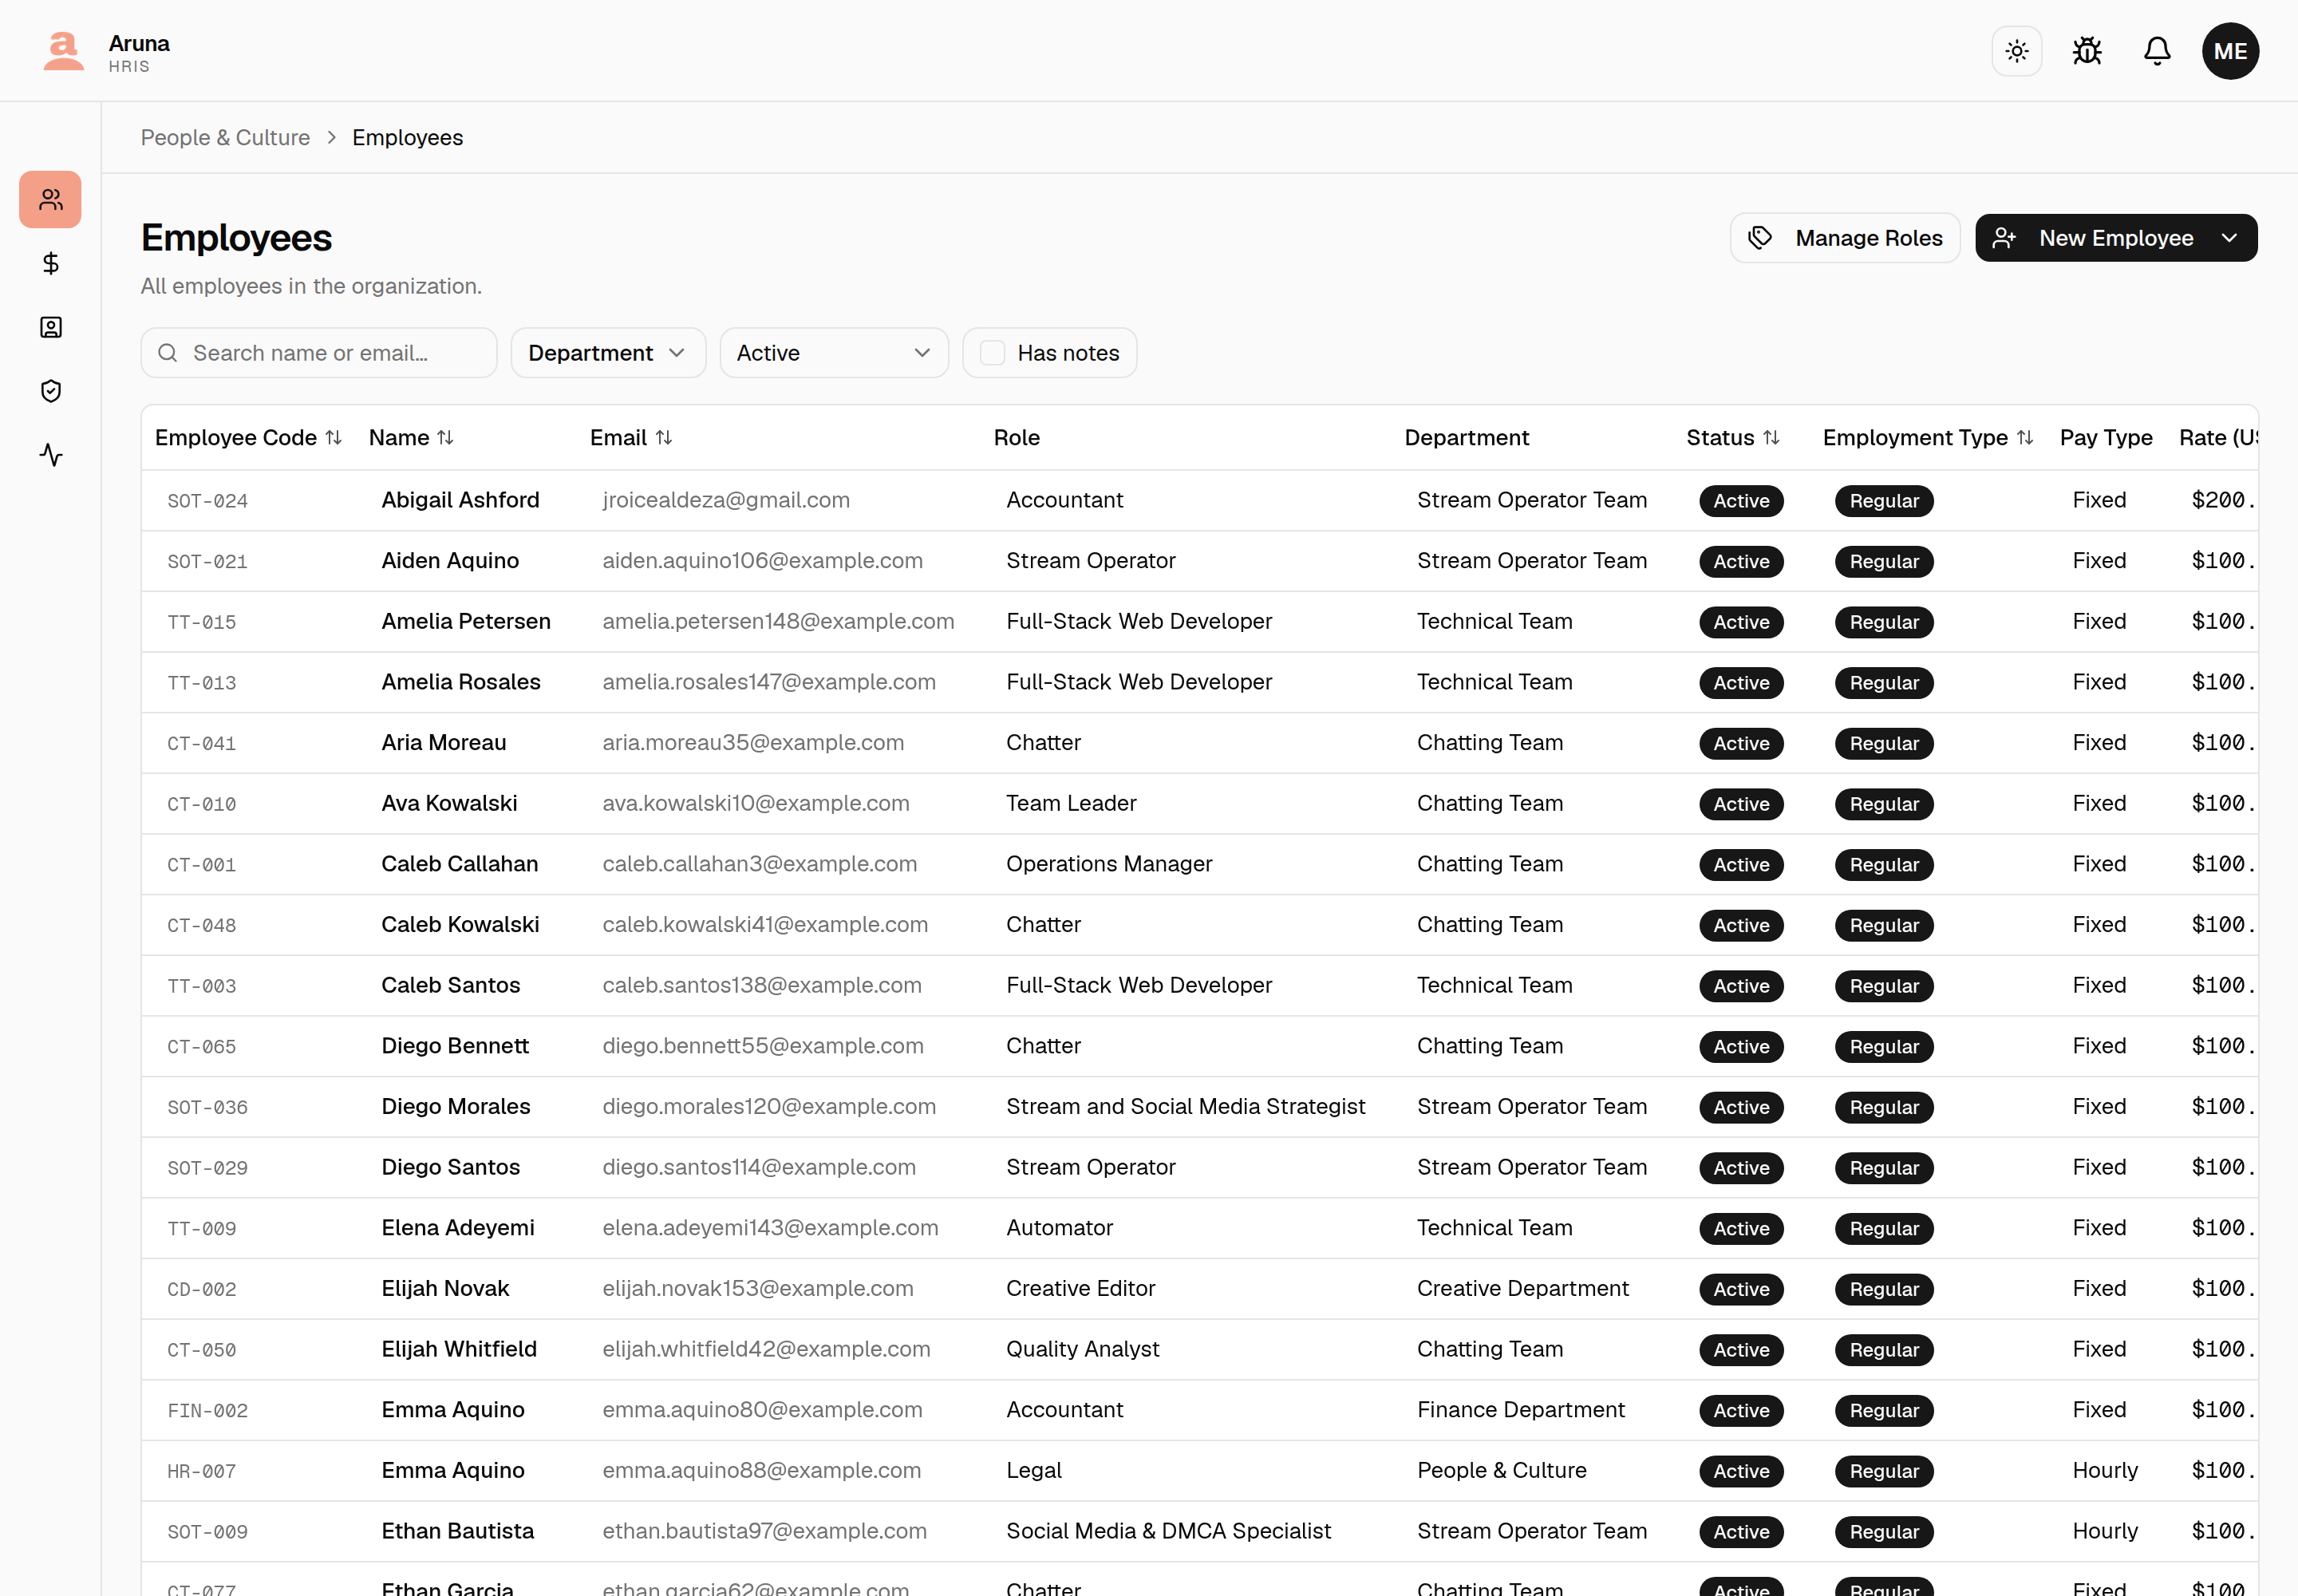Click Finance Department cell
Screen dimensions: 2298x1596
pyautogui.click(x=1521, y=1410)
